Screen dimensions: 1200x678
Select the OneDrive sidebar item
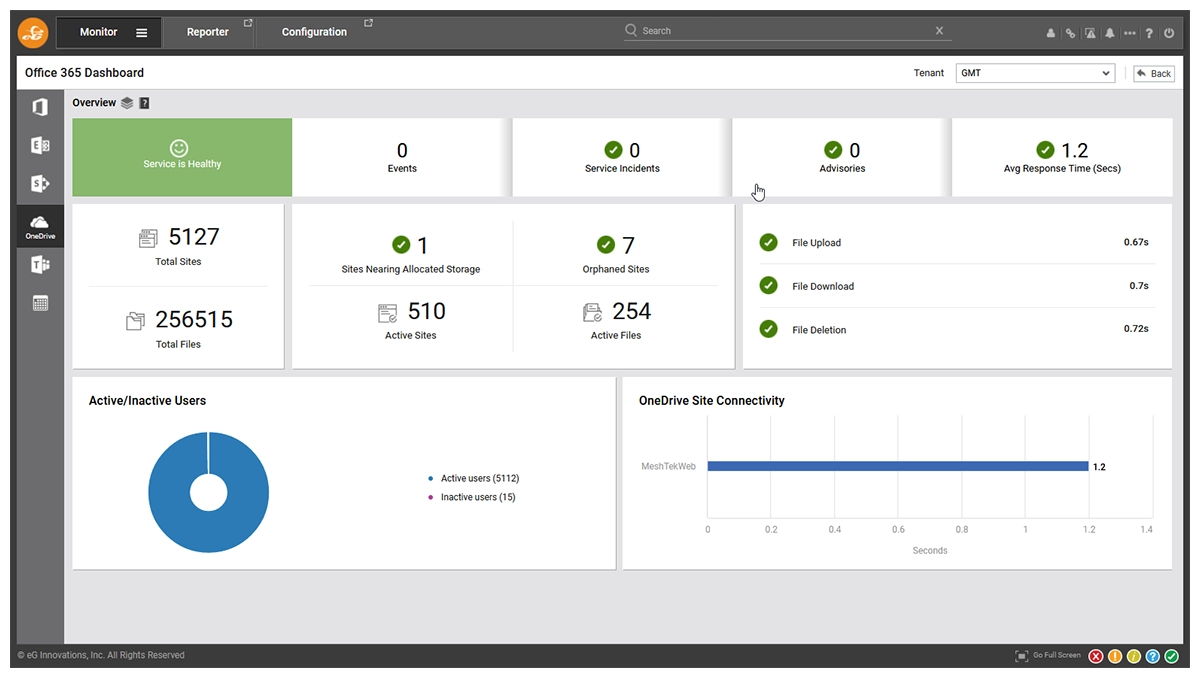[x=40, y=227]
